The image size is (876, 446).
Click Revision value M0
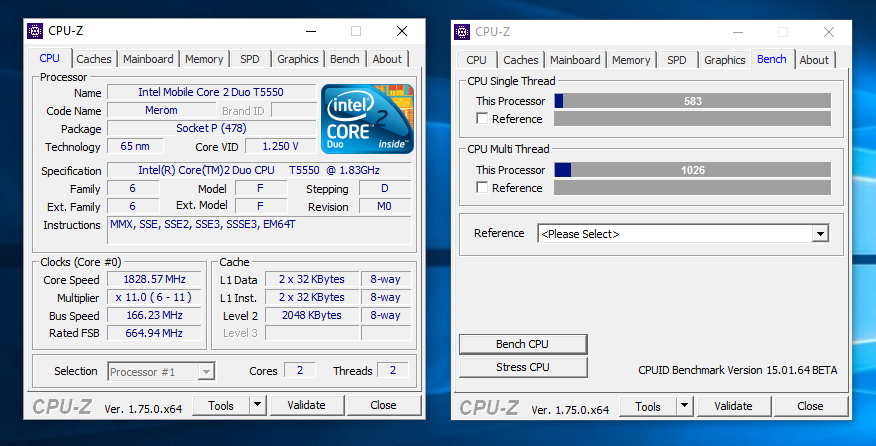coord(384,206)
